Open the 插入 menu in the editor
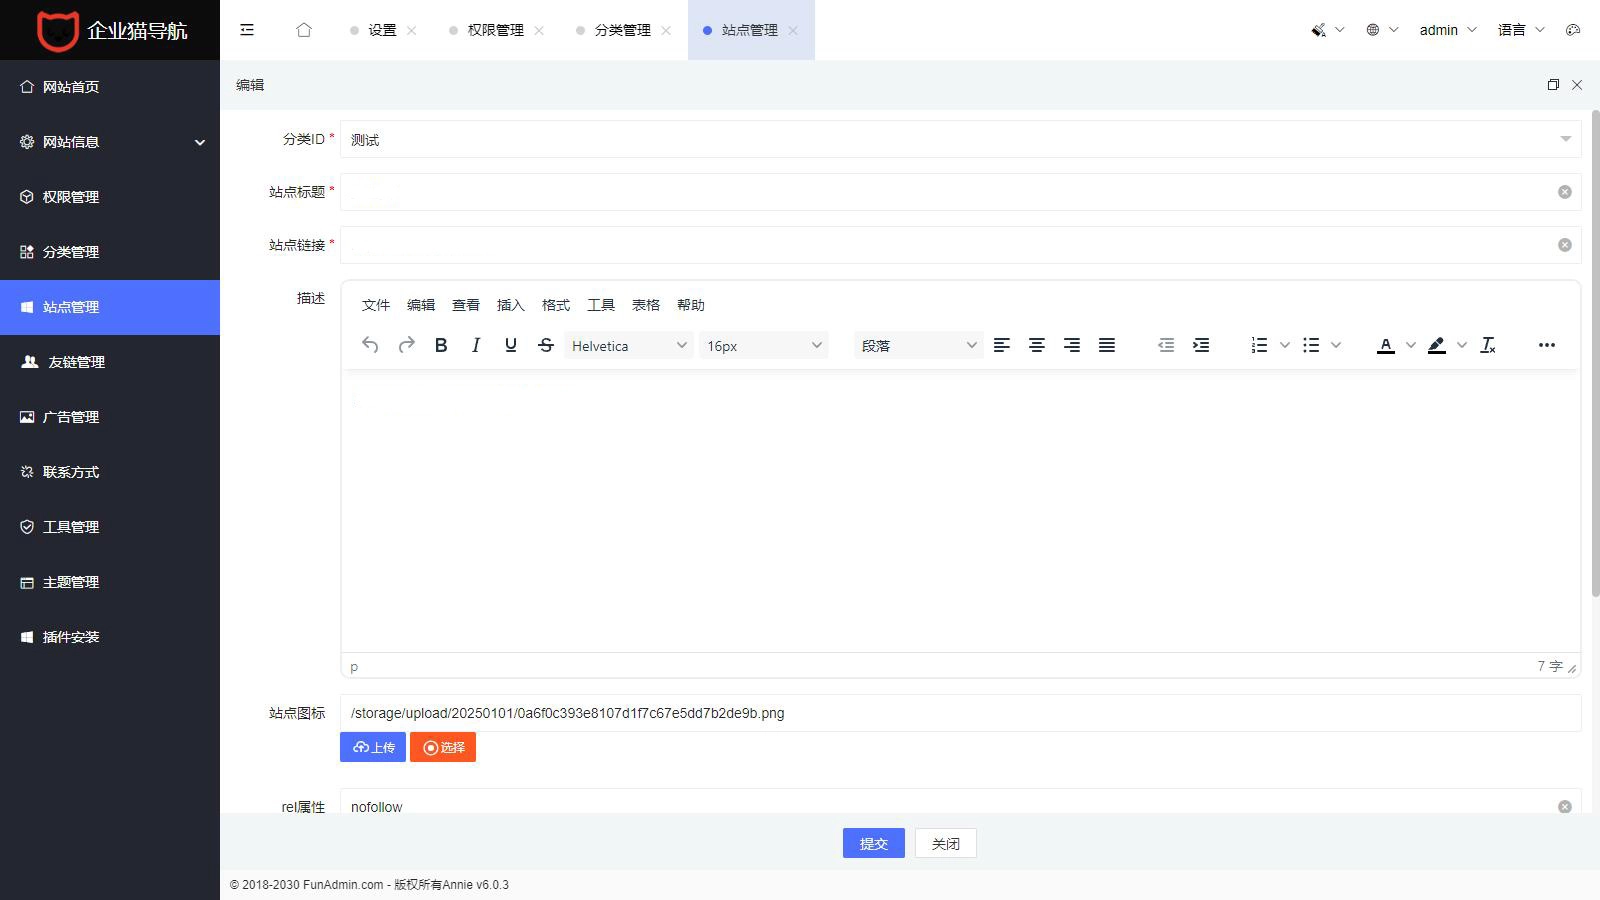 (x=510, y=305)
